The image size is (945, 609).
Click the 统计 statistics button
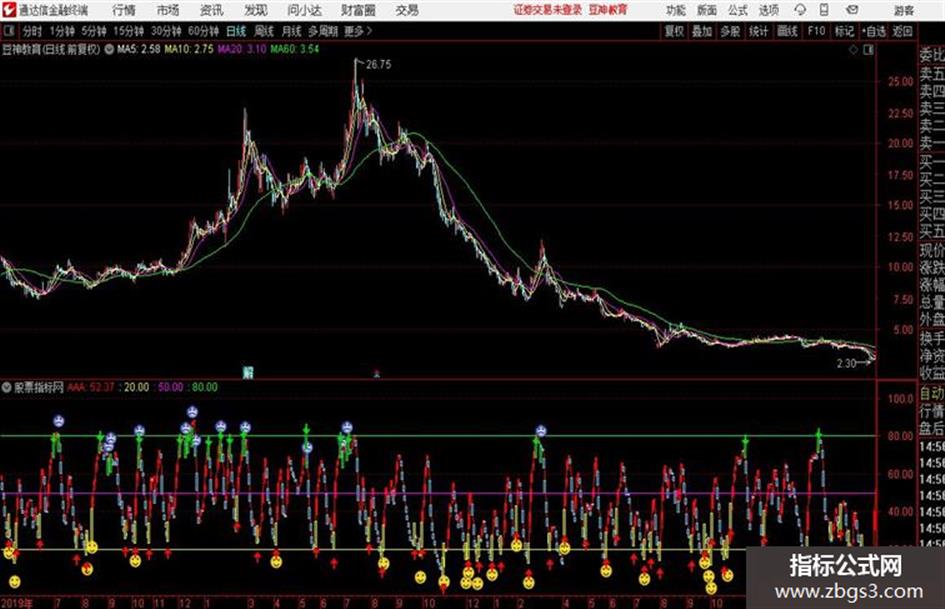coord(759,31)
